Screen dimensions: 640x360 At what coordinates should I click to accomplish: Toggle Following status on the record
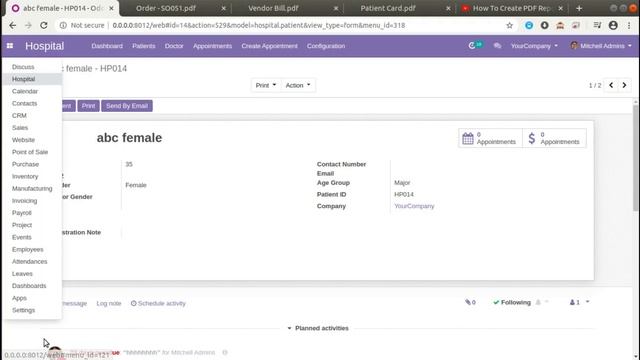[512, 302]
